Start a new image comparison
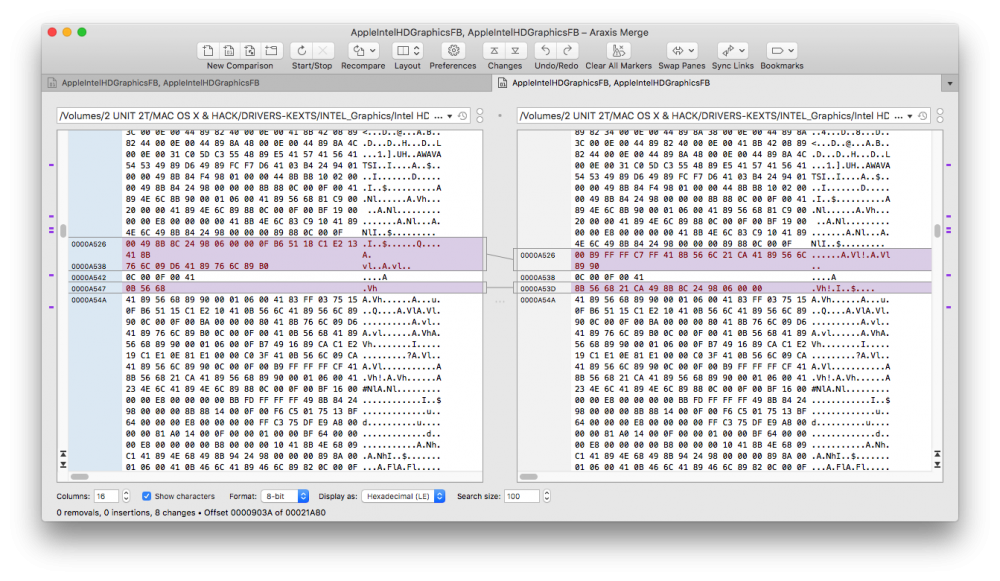Image resolution: width=1000 pixels, height=581 pixels. [x=250, y=50]
